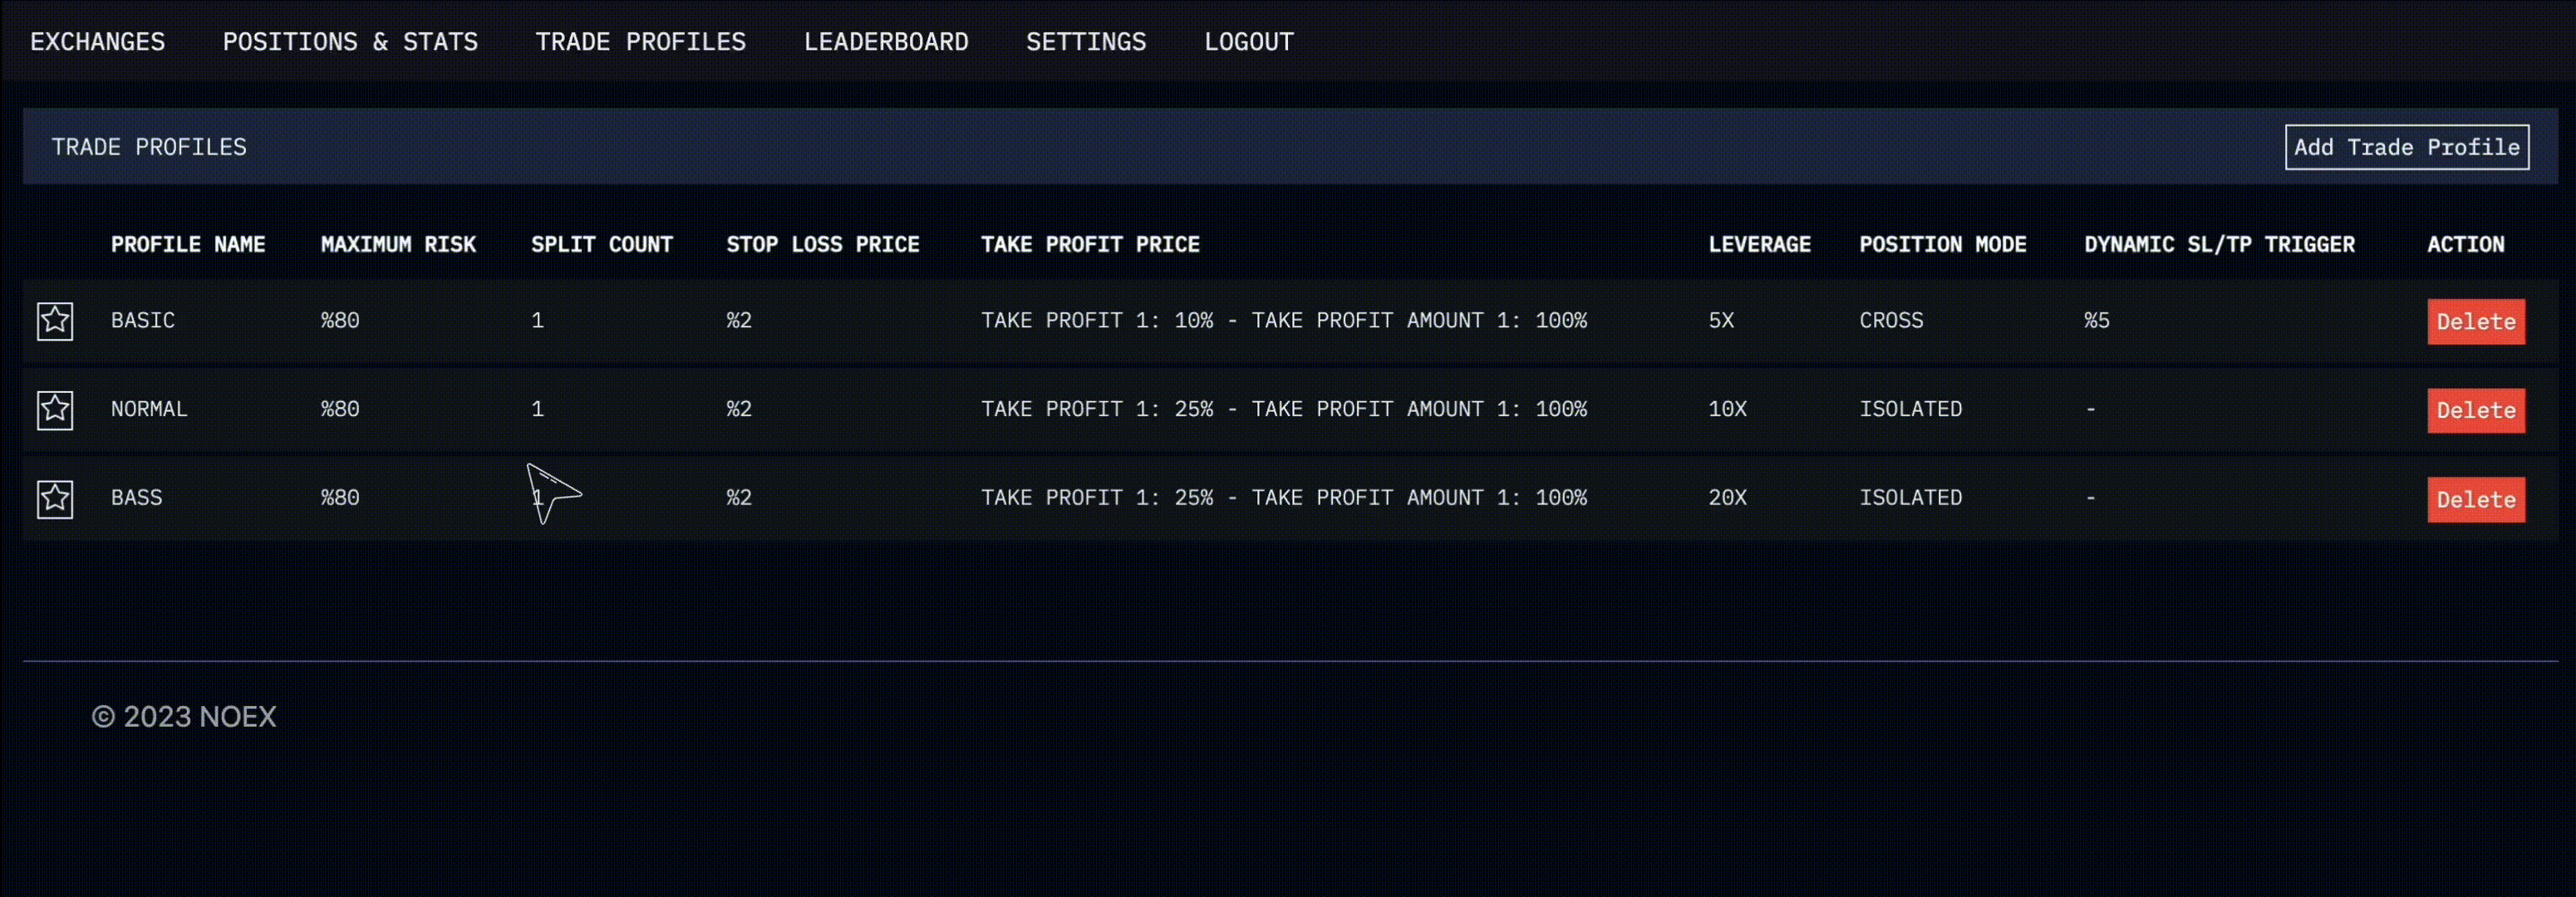
Task: Click the star icon for the NORMAL profile
Action: tap(55, 410)
